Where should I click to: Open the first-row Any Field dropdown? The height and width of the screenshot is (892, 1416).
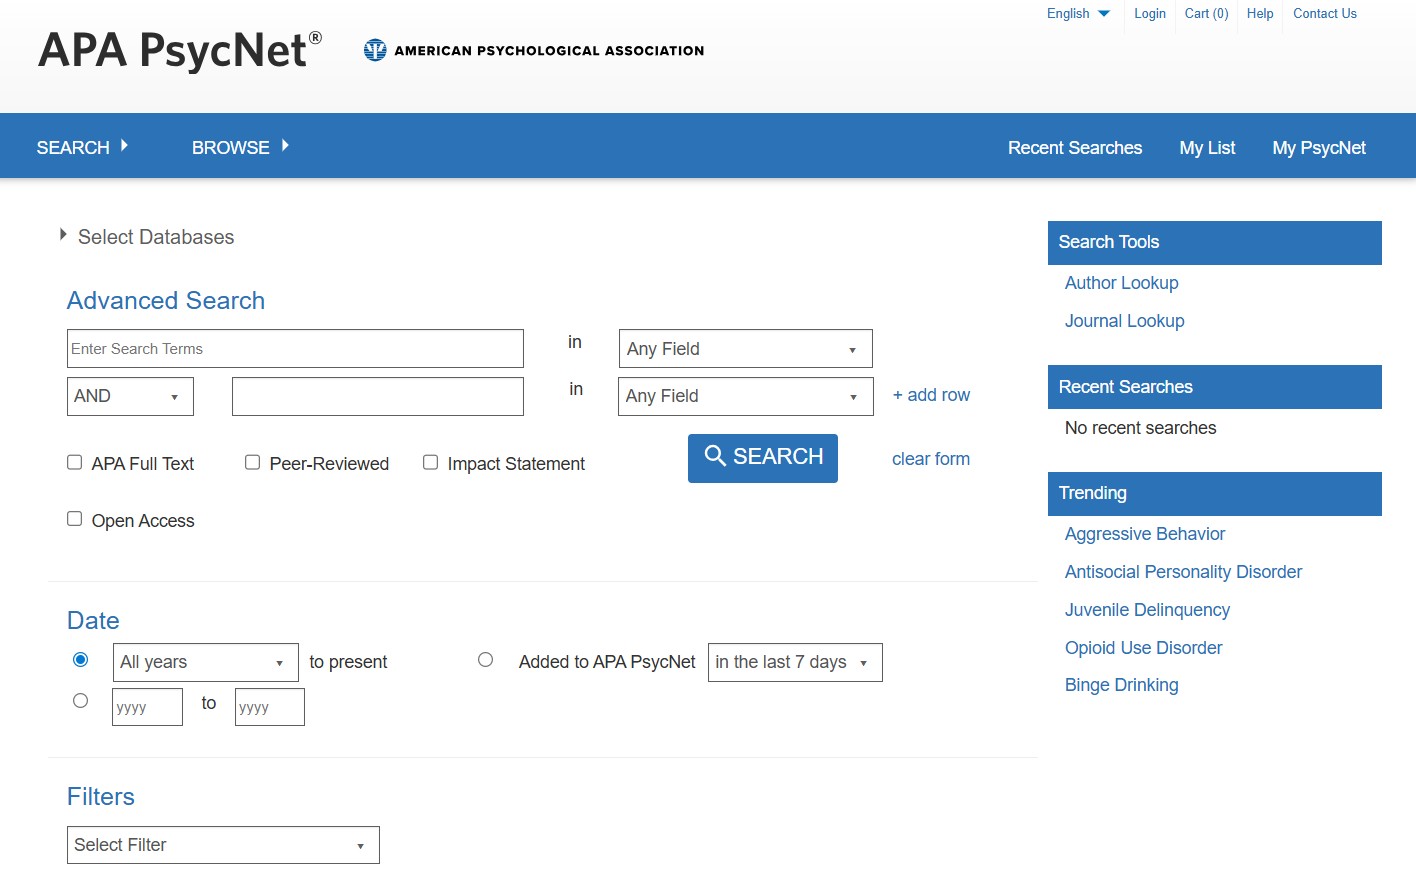tap(746, 349)
